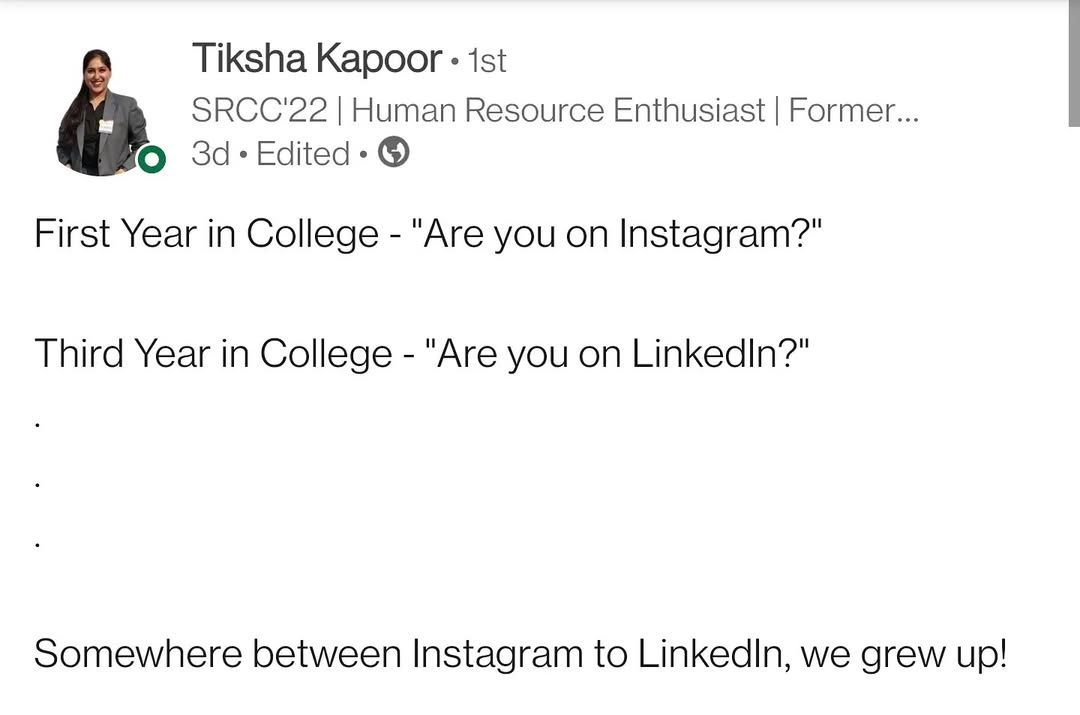Expand the truncated headline at "Former..."

pyautogui.click(x=853, y=110)
